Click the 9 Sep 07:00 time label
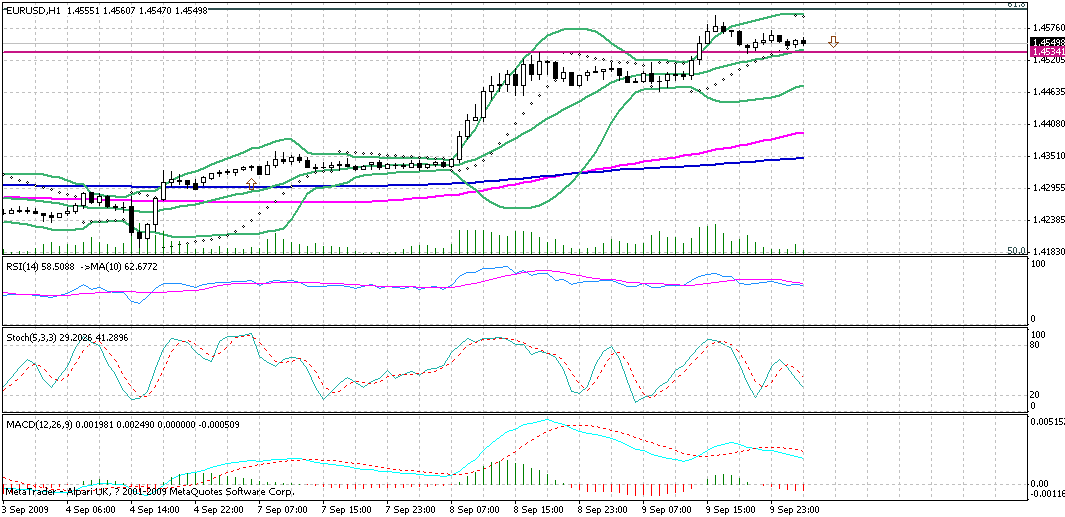 coord(666,509)
